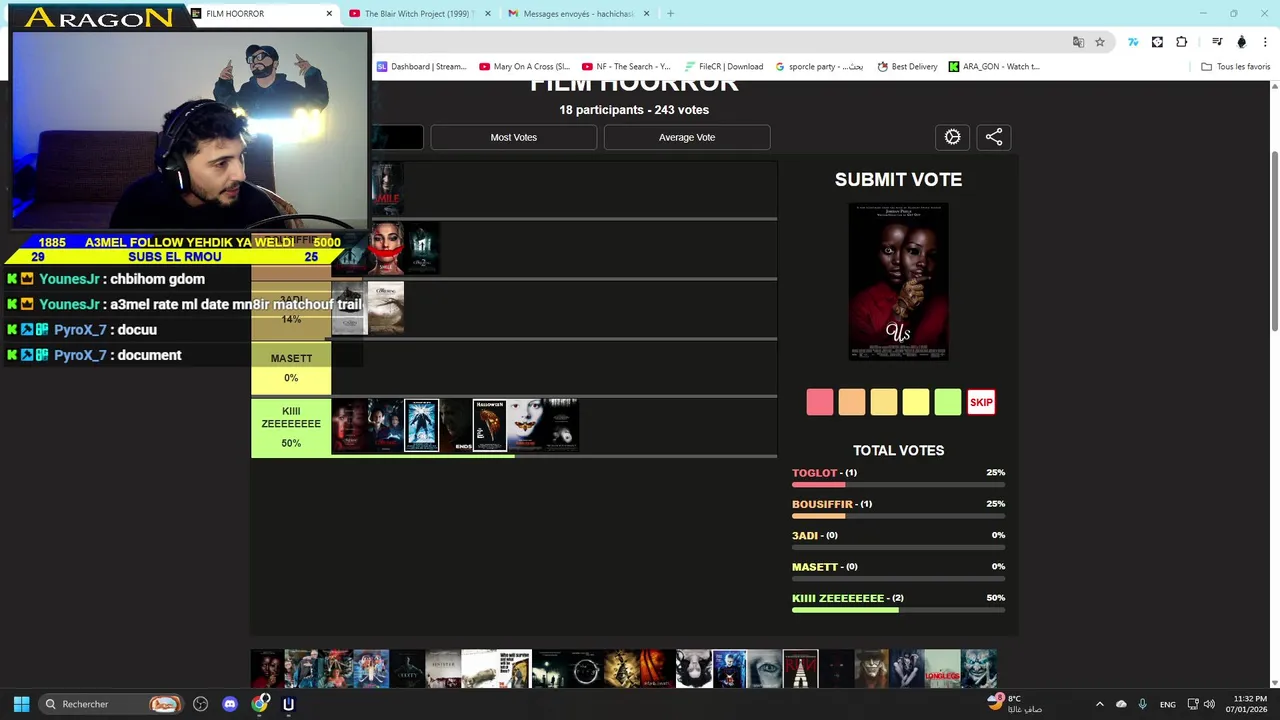Open the Windows Start menu

[x=21, y=704]
